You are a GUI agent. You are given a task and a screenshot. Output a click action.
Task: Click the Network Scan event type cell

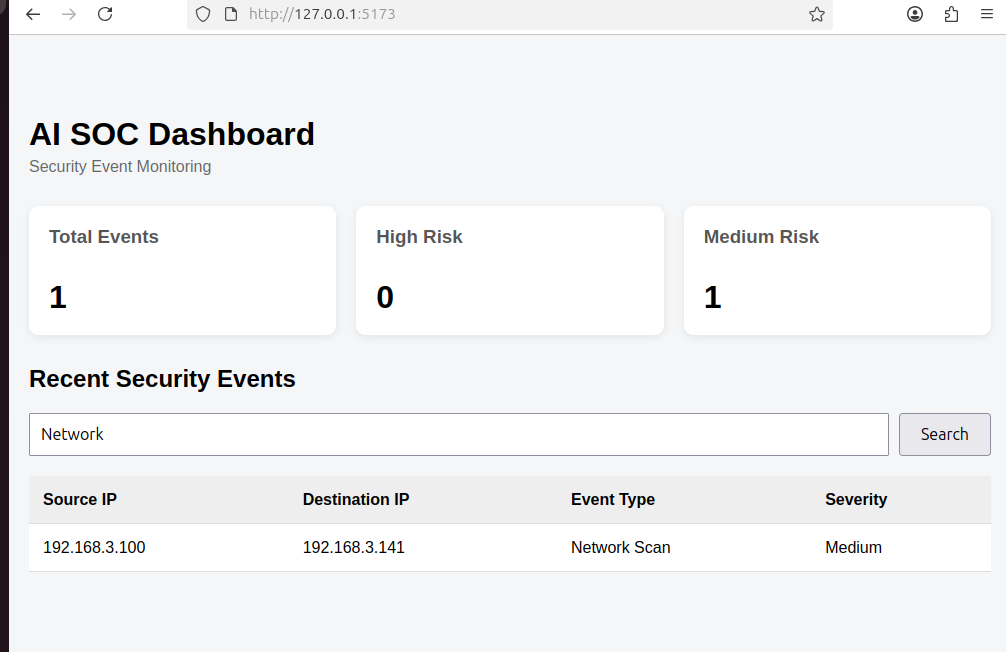(620, 547)
